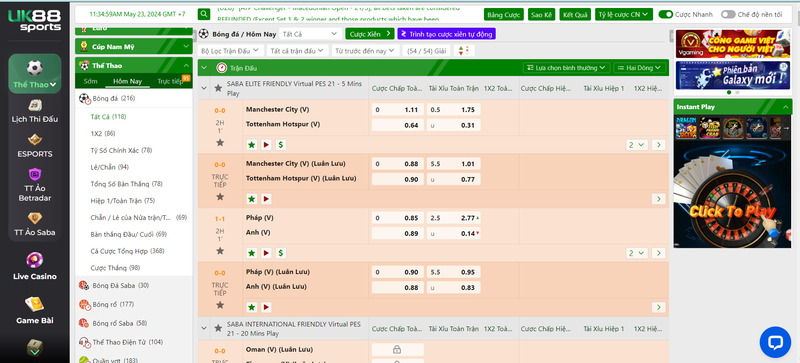Click grey star beside Manchester City (V) 0-0 2H
The width and height of the screenshot is (800, 363).
pos(220,142)
